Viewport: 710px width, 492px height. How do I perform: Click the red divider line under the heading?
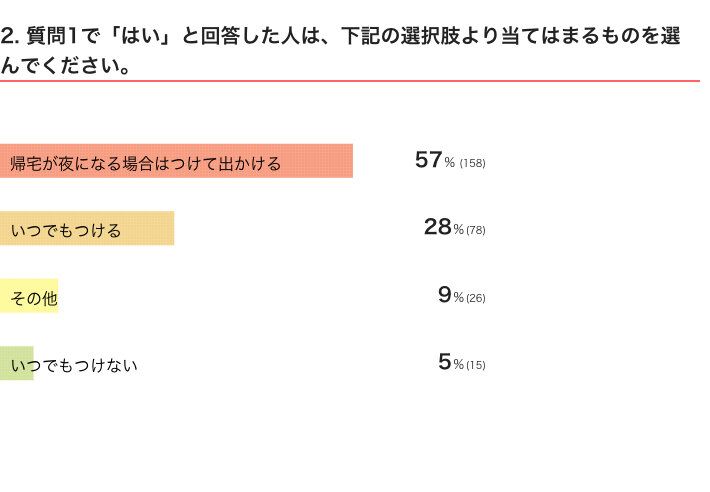[350, 81]
